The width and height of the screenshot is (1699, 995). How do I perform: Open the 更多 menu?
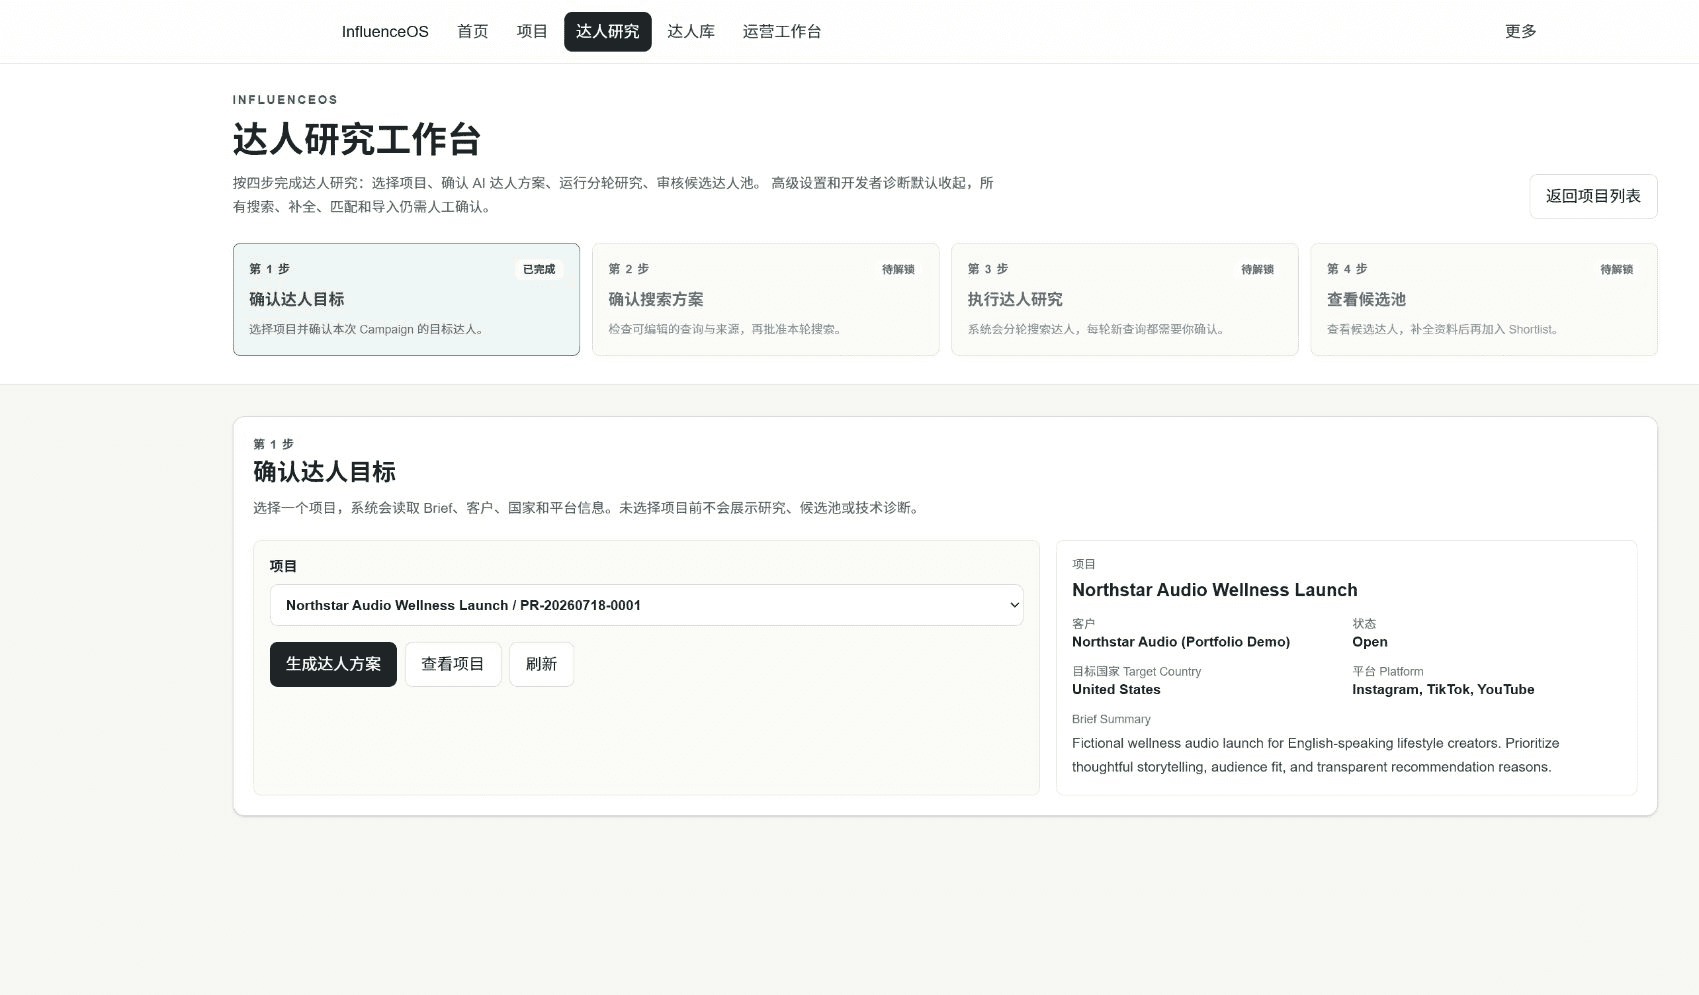tap(1520, 32)
